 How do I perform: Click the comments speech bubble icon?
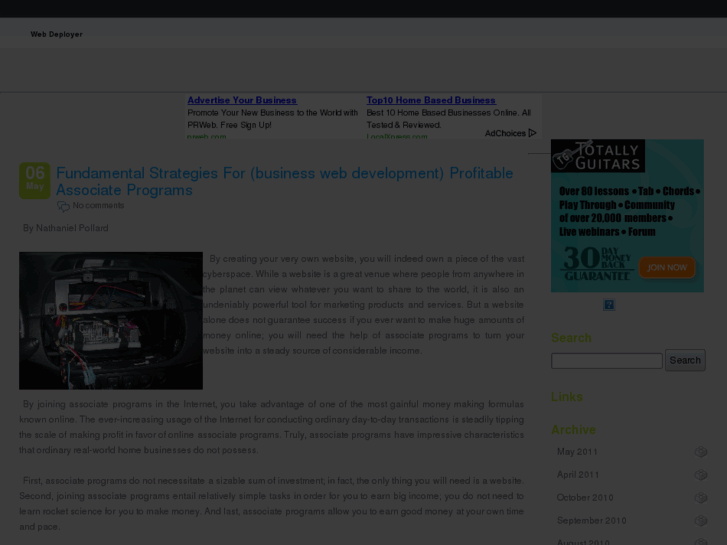tap(63, 206)
